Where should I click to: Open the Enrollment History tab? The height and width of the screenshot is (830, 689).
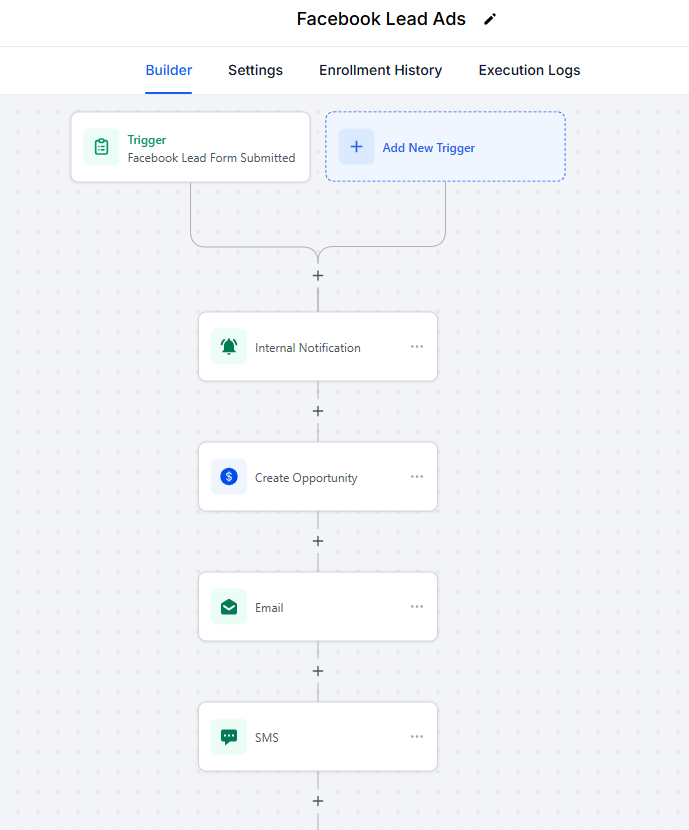pyautogui.click(x=380, y=71)
